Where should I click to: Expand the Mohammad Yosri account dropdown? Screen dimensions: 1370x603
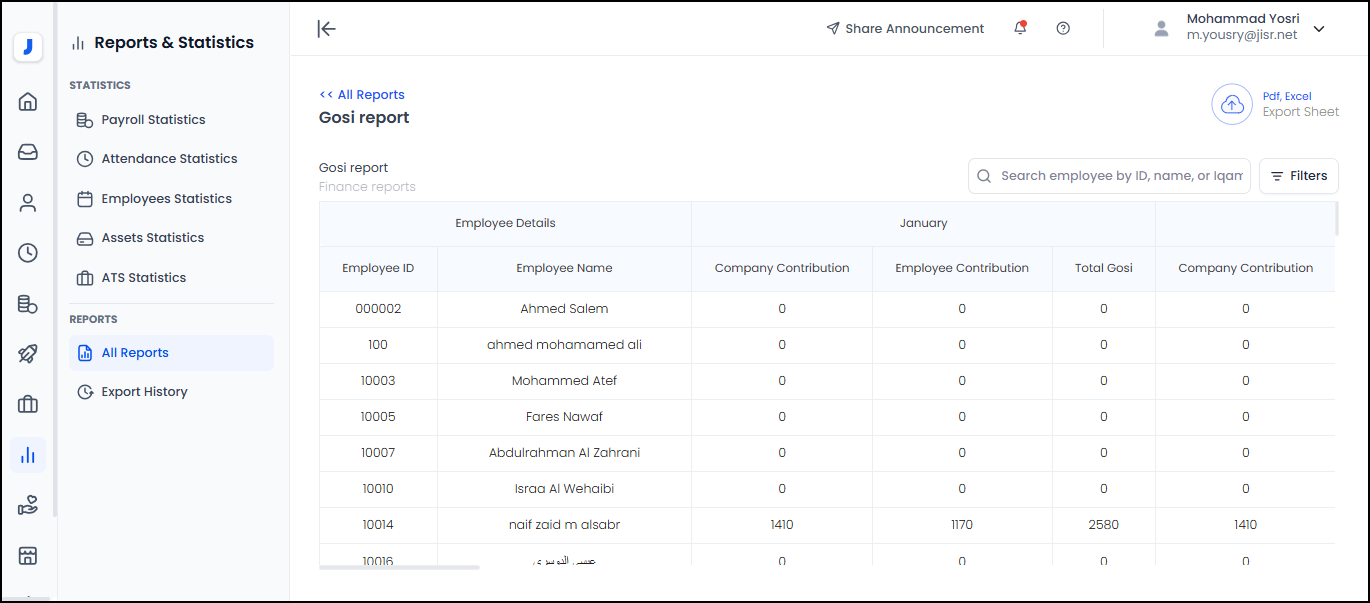point(1319,29)
